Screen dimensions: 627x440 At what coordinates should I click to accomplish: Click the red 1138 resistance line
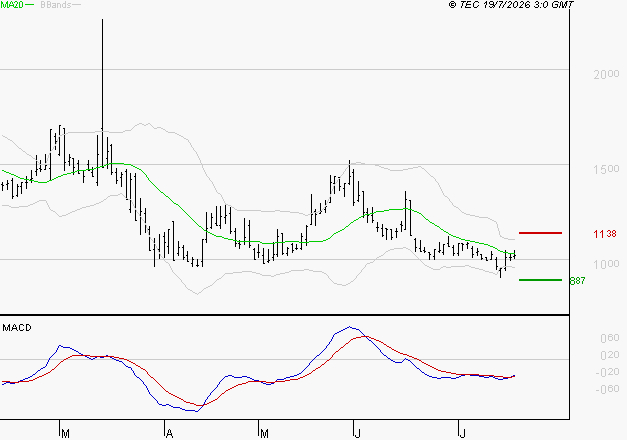pyautogui.click(x=540, y=233)
